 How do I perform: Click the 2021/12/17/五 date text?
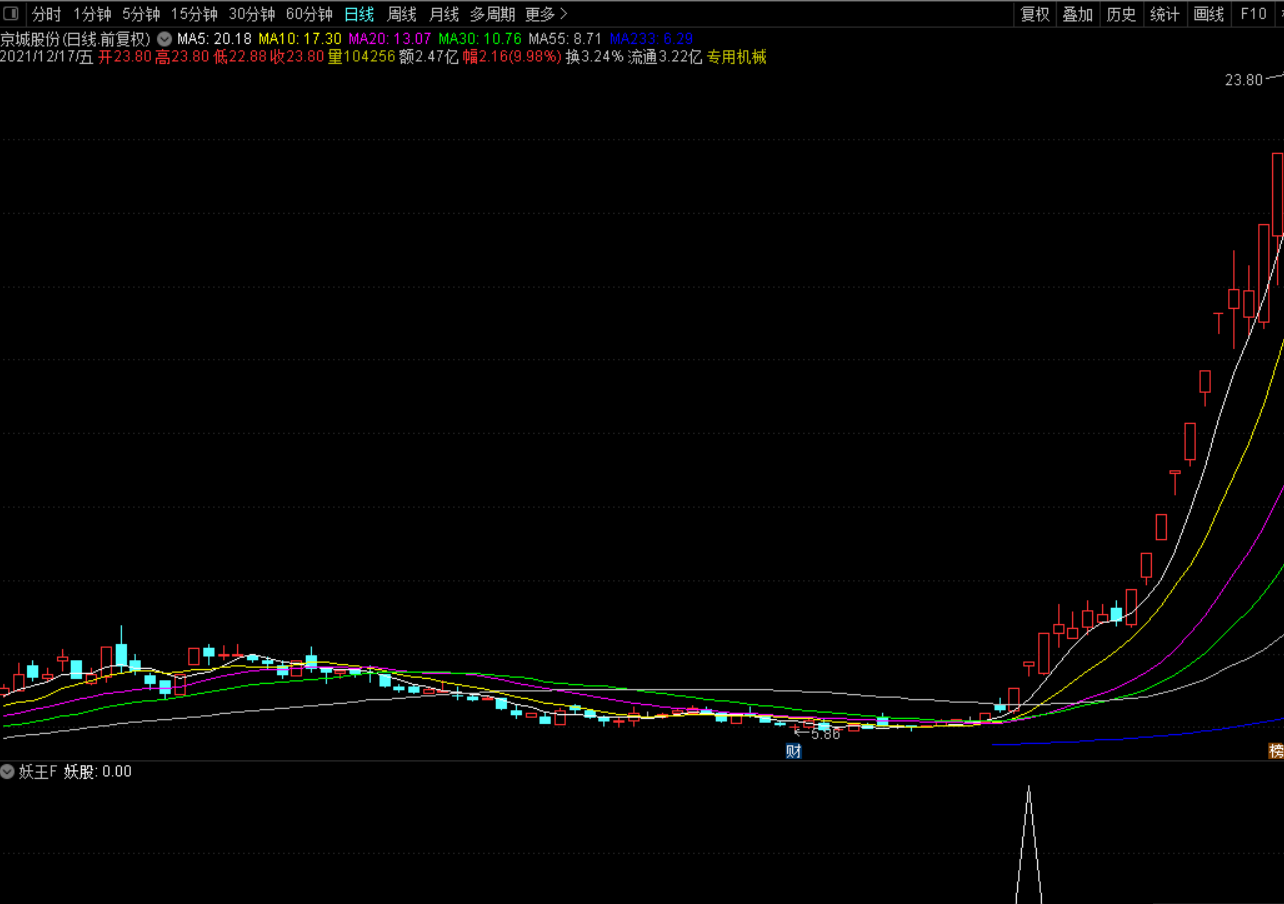point(47,57)
